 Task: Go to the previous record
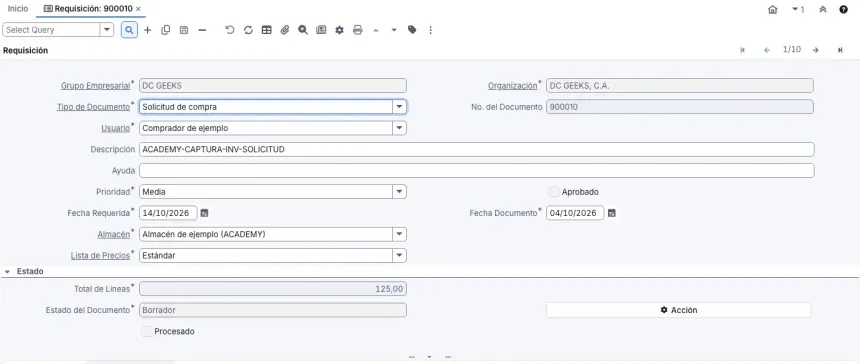tap(767, 50)
